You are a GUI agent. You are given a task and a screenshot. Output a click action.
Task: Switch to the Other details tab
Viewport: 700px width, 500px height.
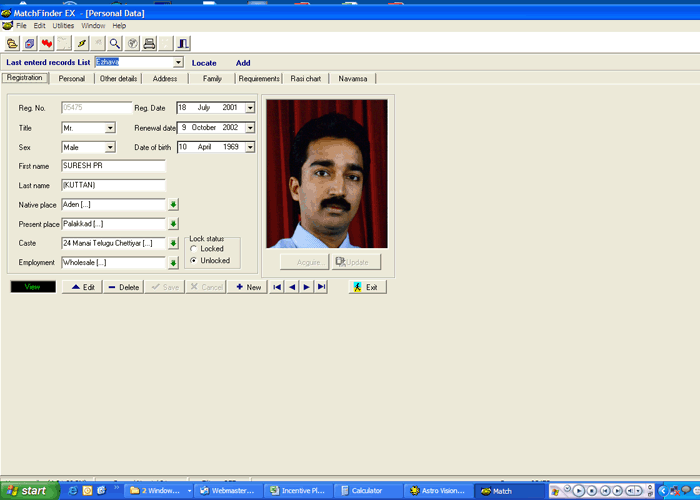click(118, 79)
